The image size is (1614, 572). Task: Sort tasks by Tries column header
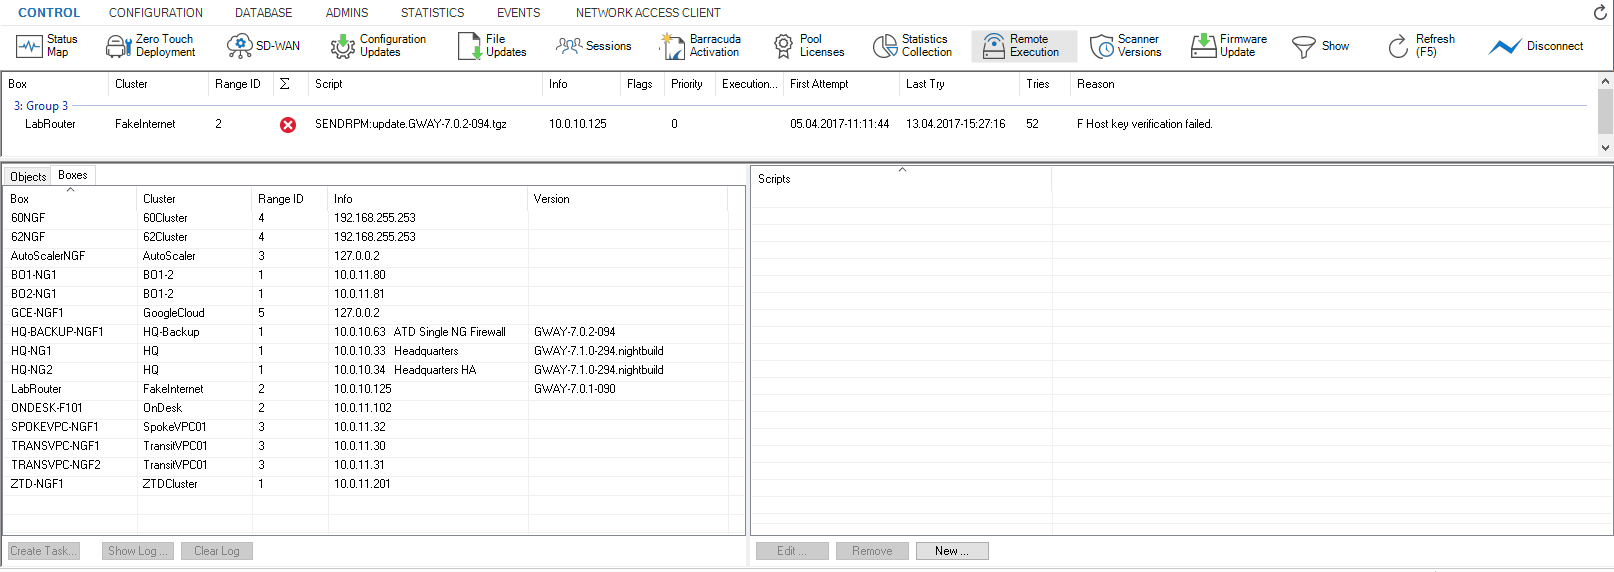(x=1044, y=84)
